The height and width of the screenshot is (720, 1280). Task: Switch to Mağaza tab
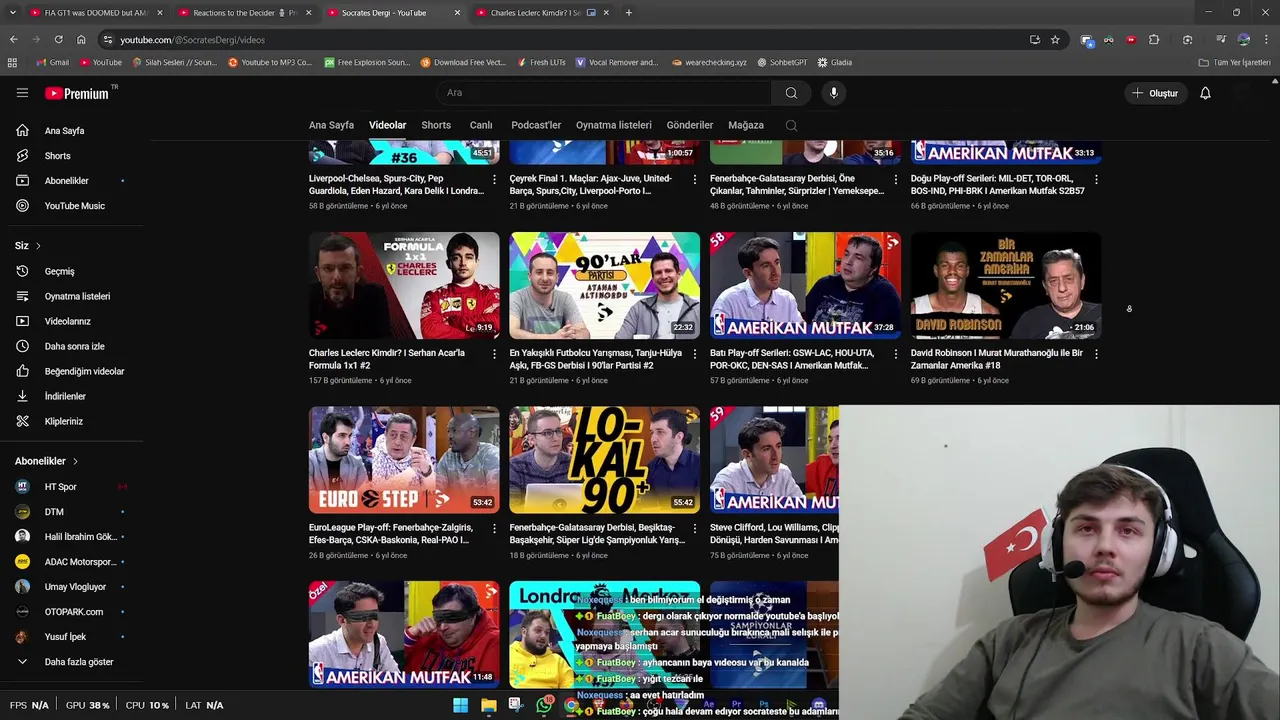pyautogui.click(x=746, y=125)
